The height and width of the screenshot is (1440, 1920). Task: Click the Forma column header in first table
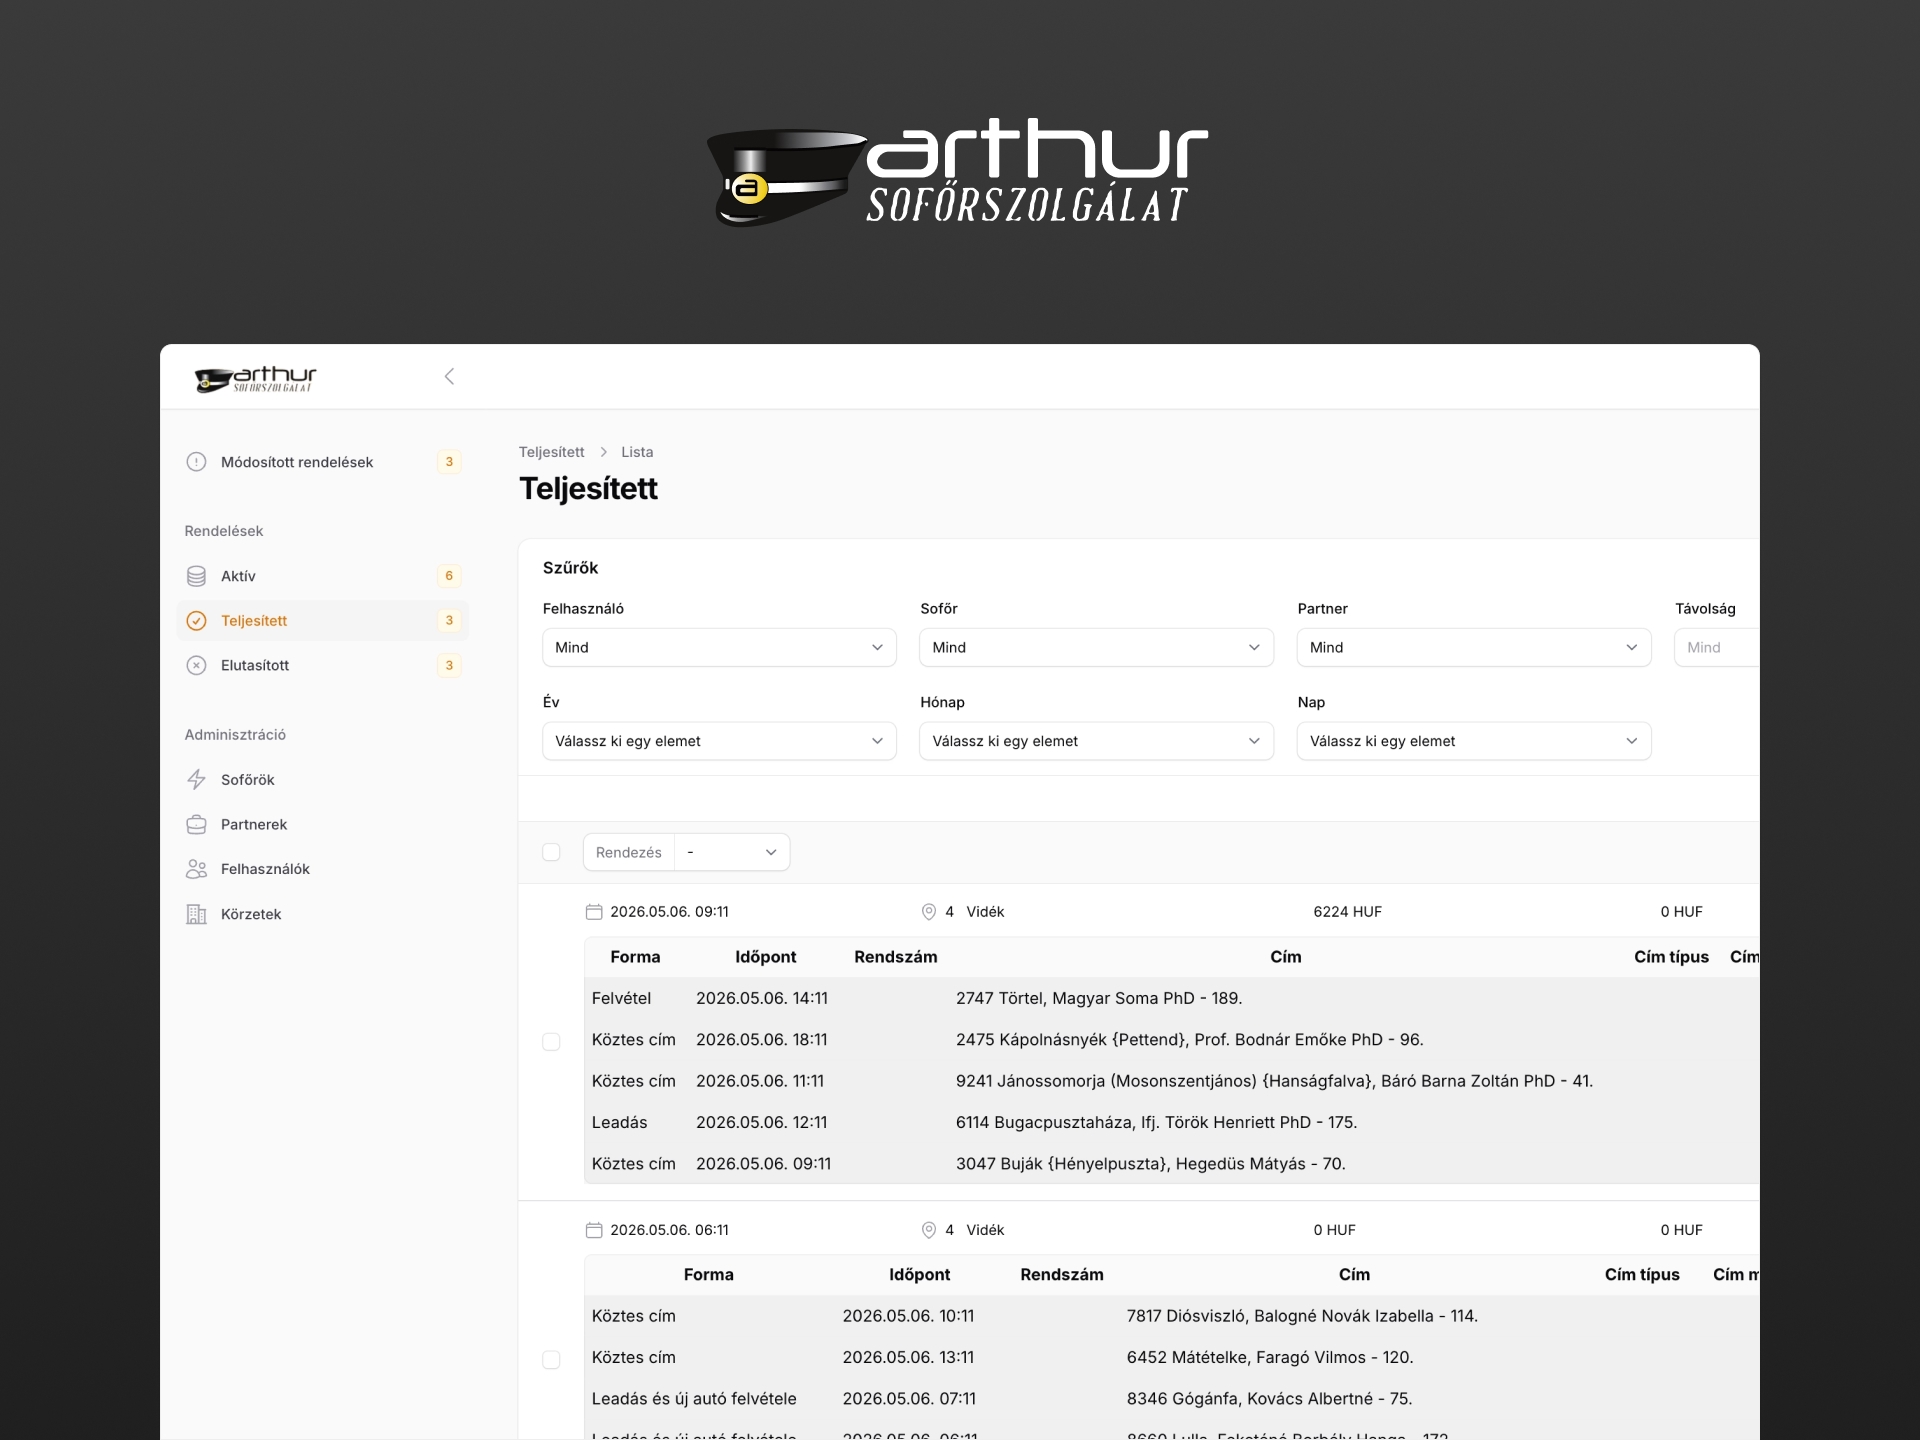[x=635, y=957]
